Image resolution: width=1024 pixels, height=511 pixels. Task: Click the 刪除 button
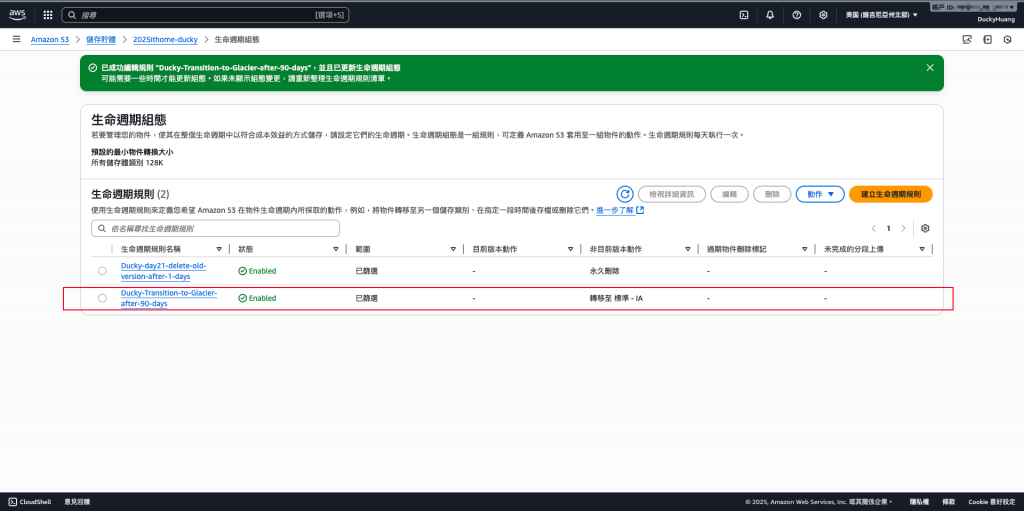click(772, 194)
